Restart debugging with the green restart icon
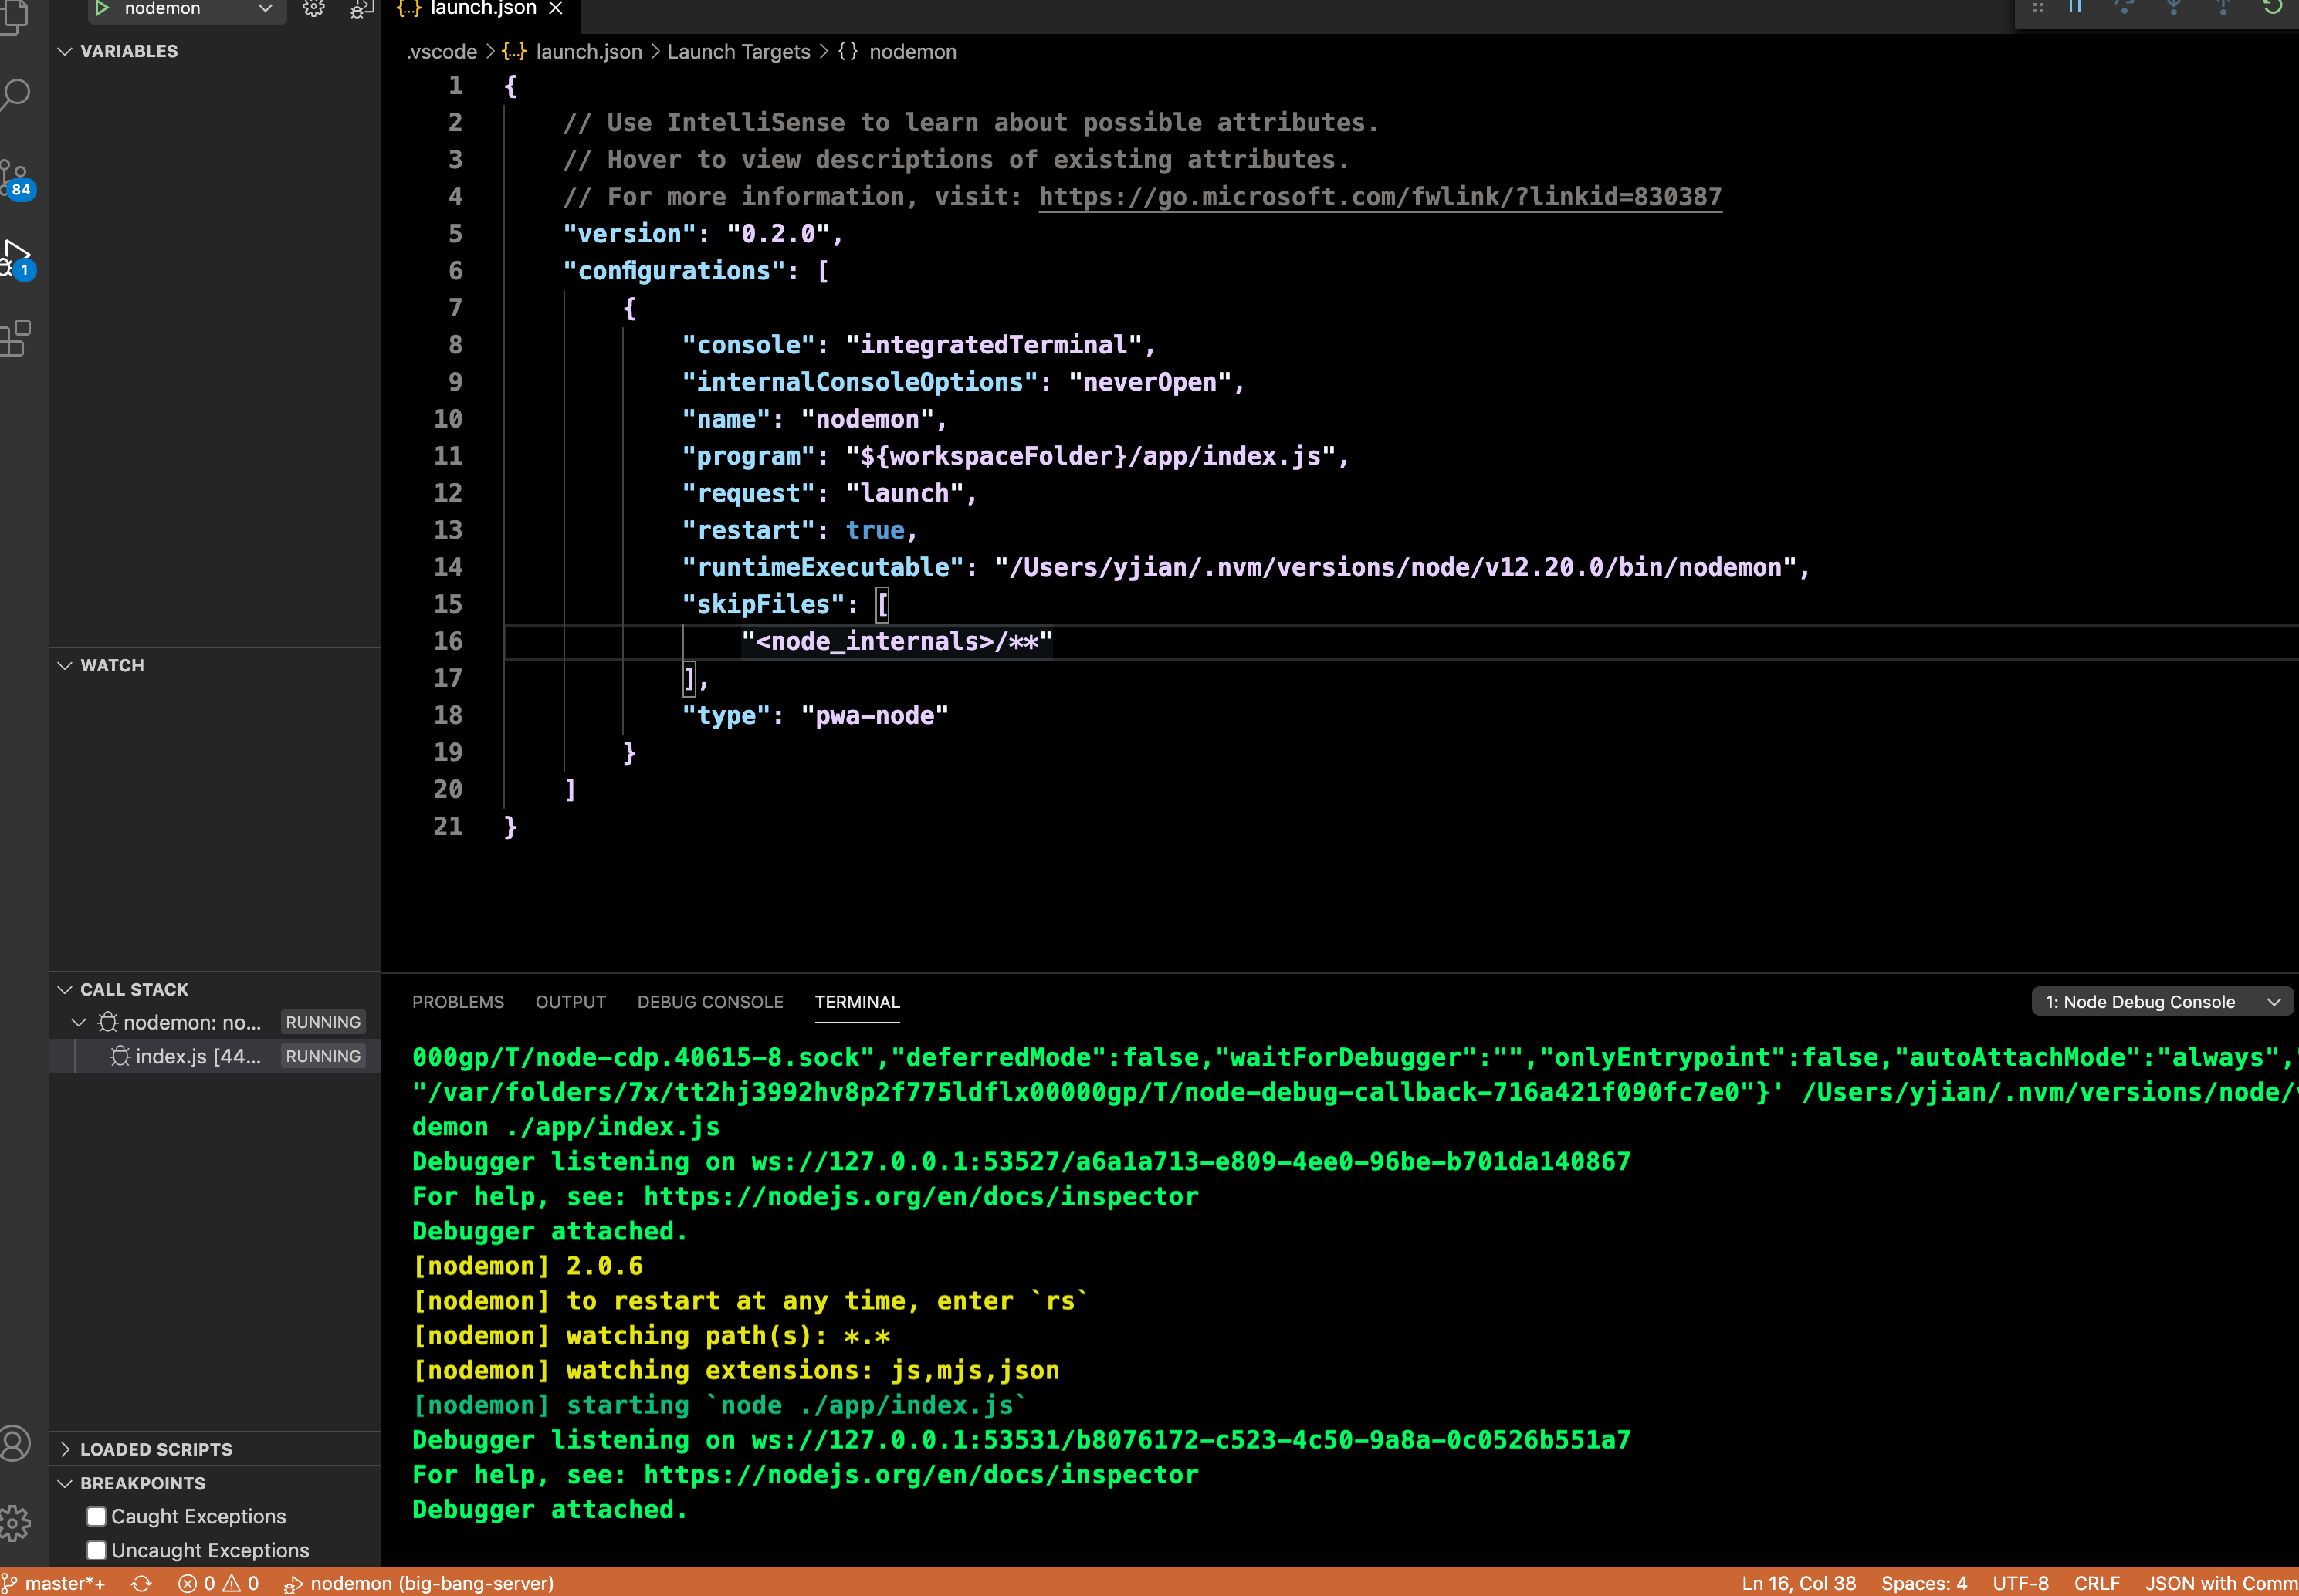 coord(2272,8)
